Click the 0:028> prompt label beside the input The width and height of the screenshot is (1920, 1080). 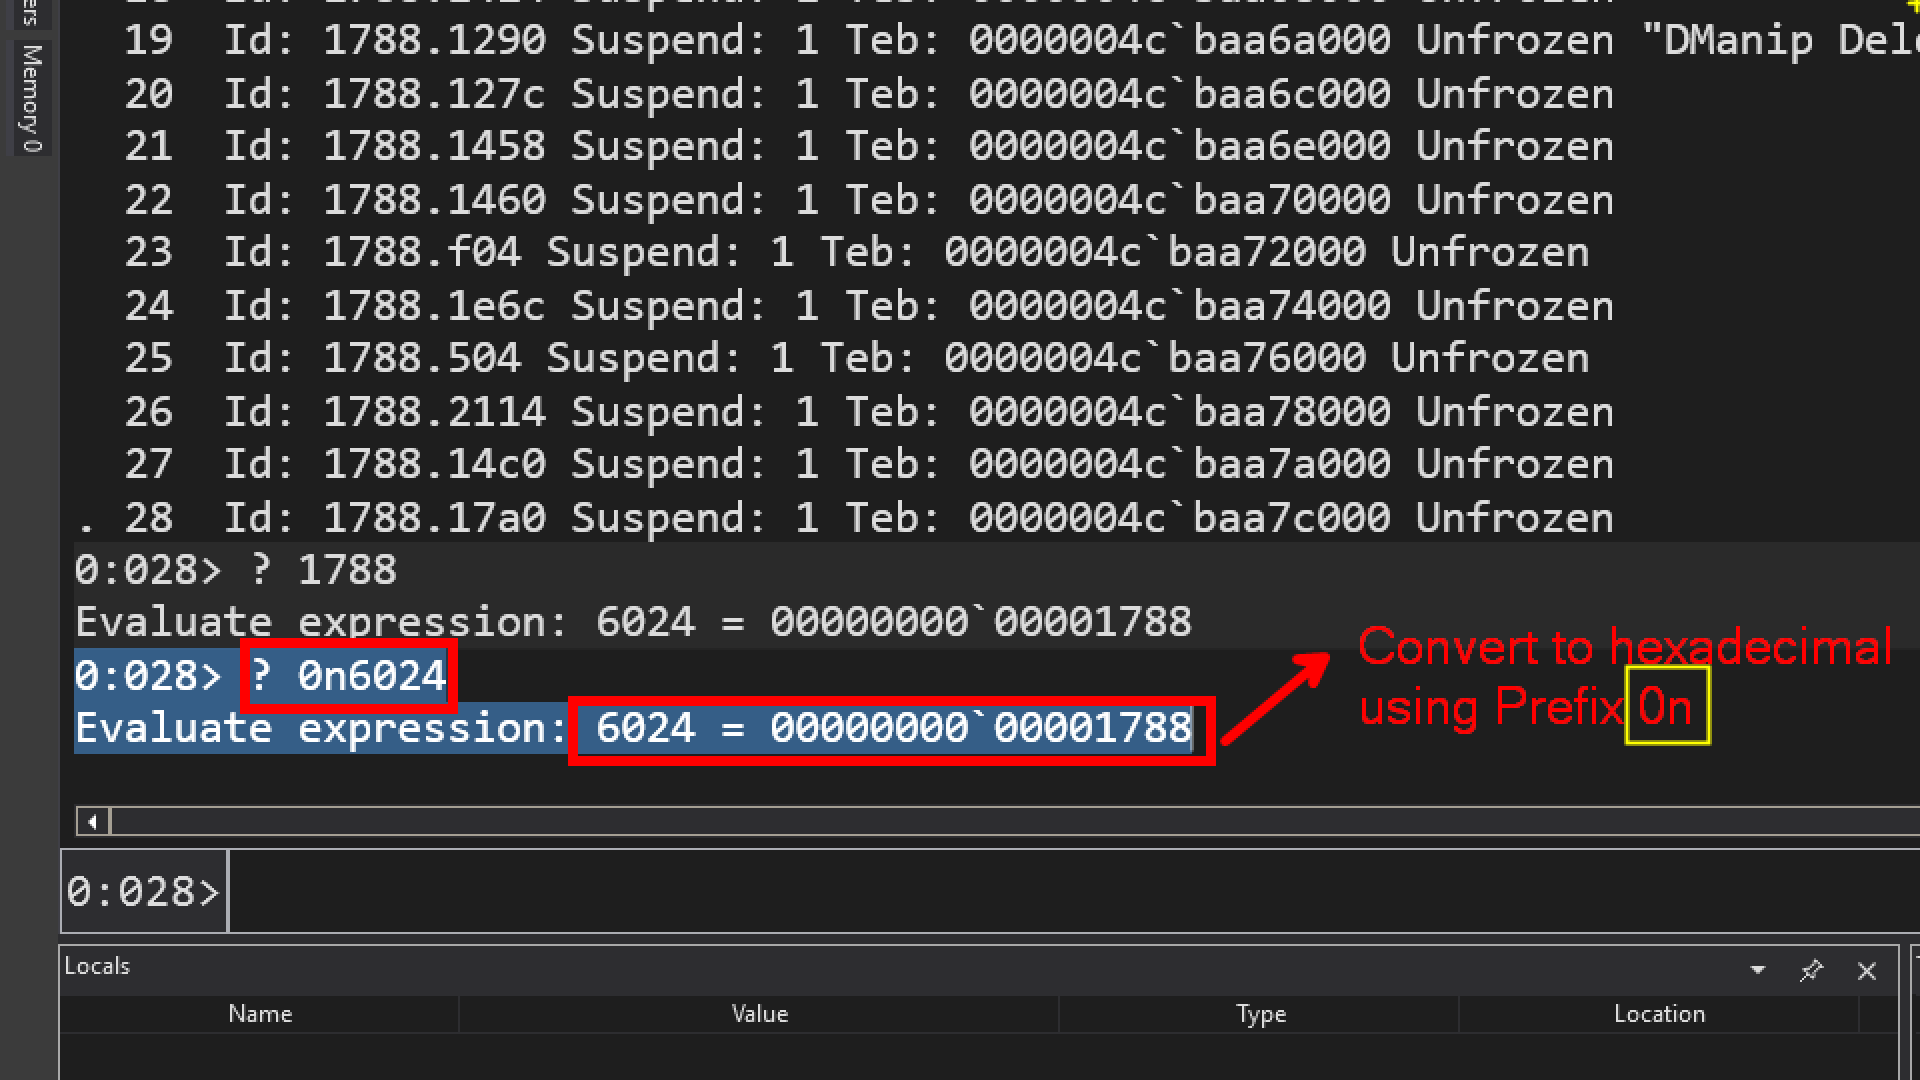point(143,891)
